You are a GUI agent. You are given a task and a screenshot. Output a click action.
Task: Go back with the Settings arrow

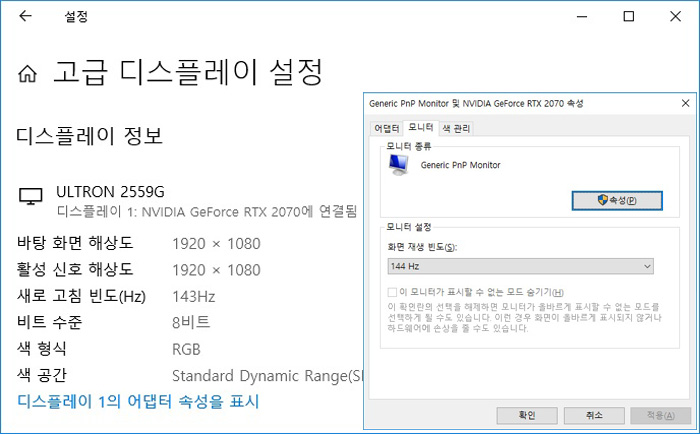25,16
